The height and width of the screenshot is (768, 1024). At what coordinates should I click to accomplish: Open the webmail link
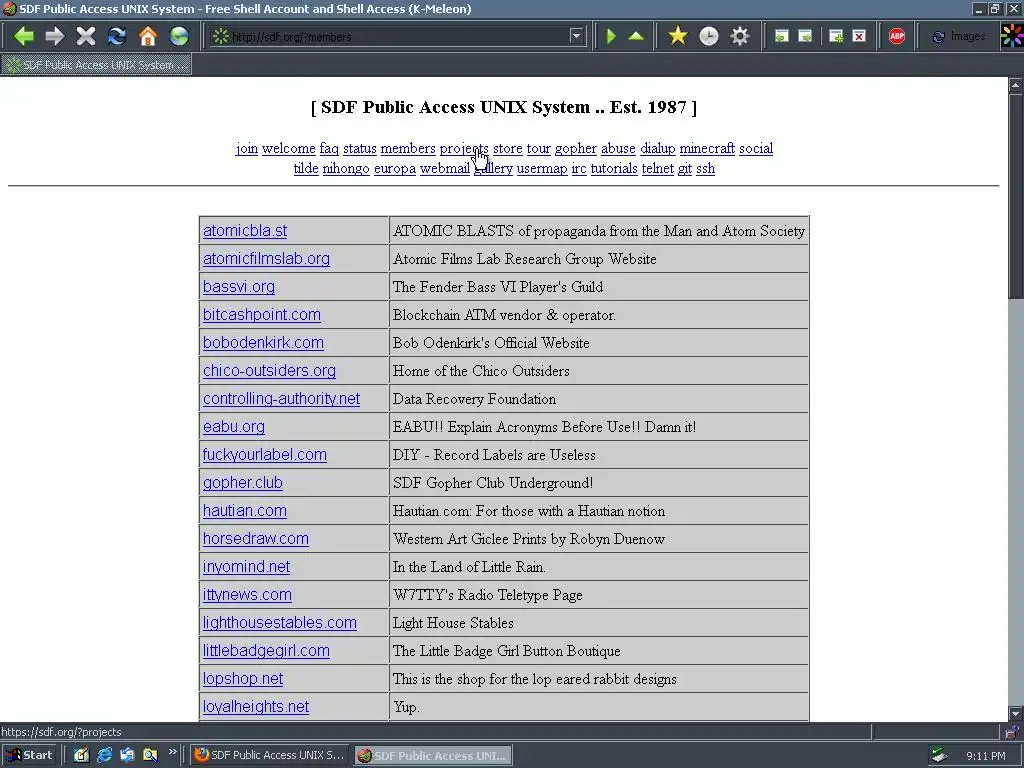click(445, 168)
